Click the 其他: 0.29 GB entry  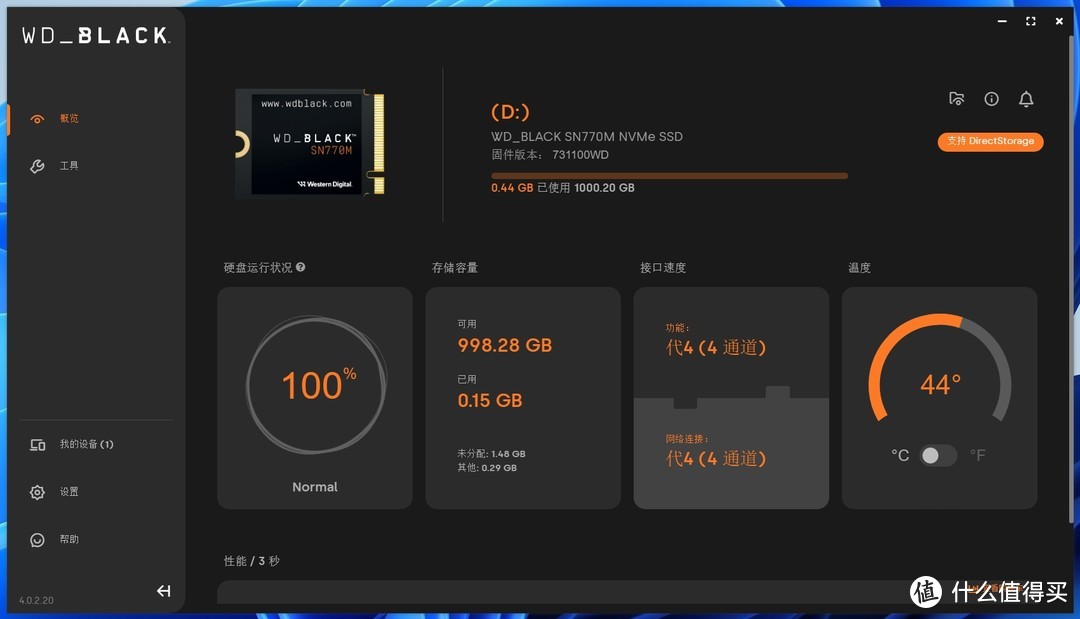487,468
